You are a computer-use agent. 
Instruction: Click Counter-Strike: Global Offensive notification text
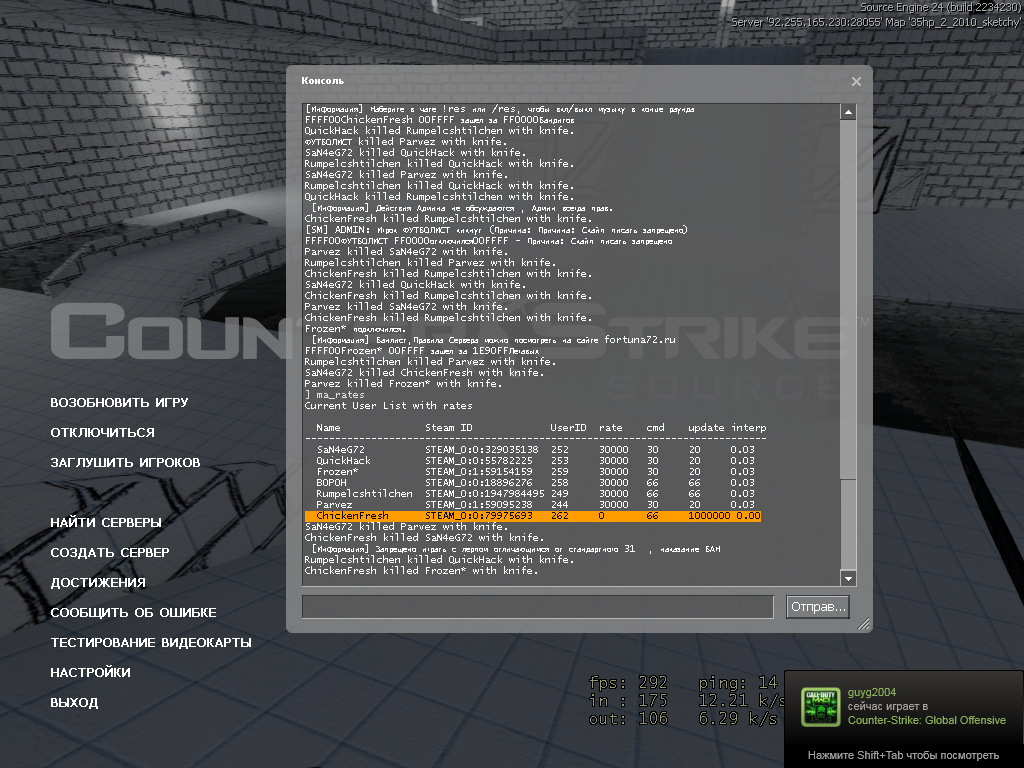click(927, 720)
